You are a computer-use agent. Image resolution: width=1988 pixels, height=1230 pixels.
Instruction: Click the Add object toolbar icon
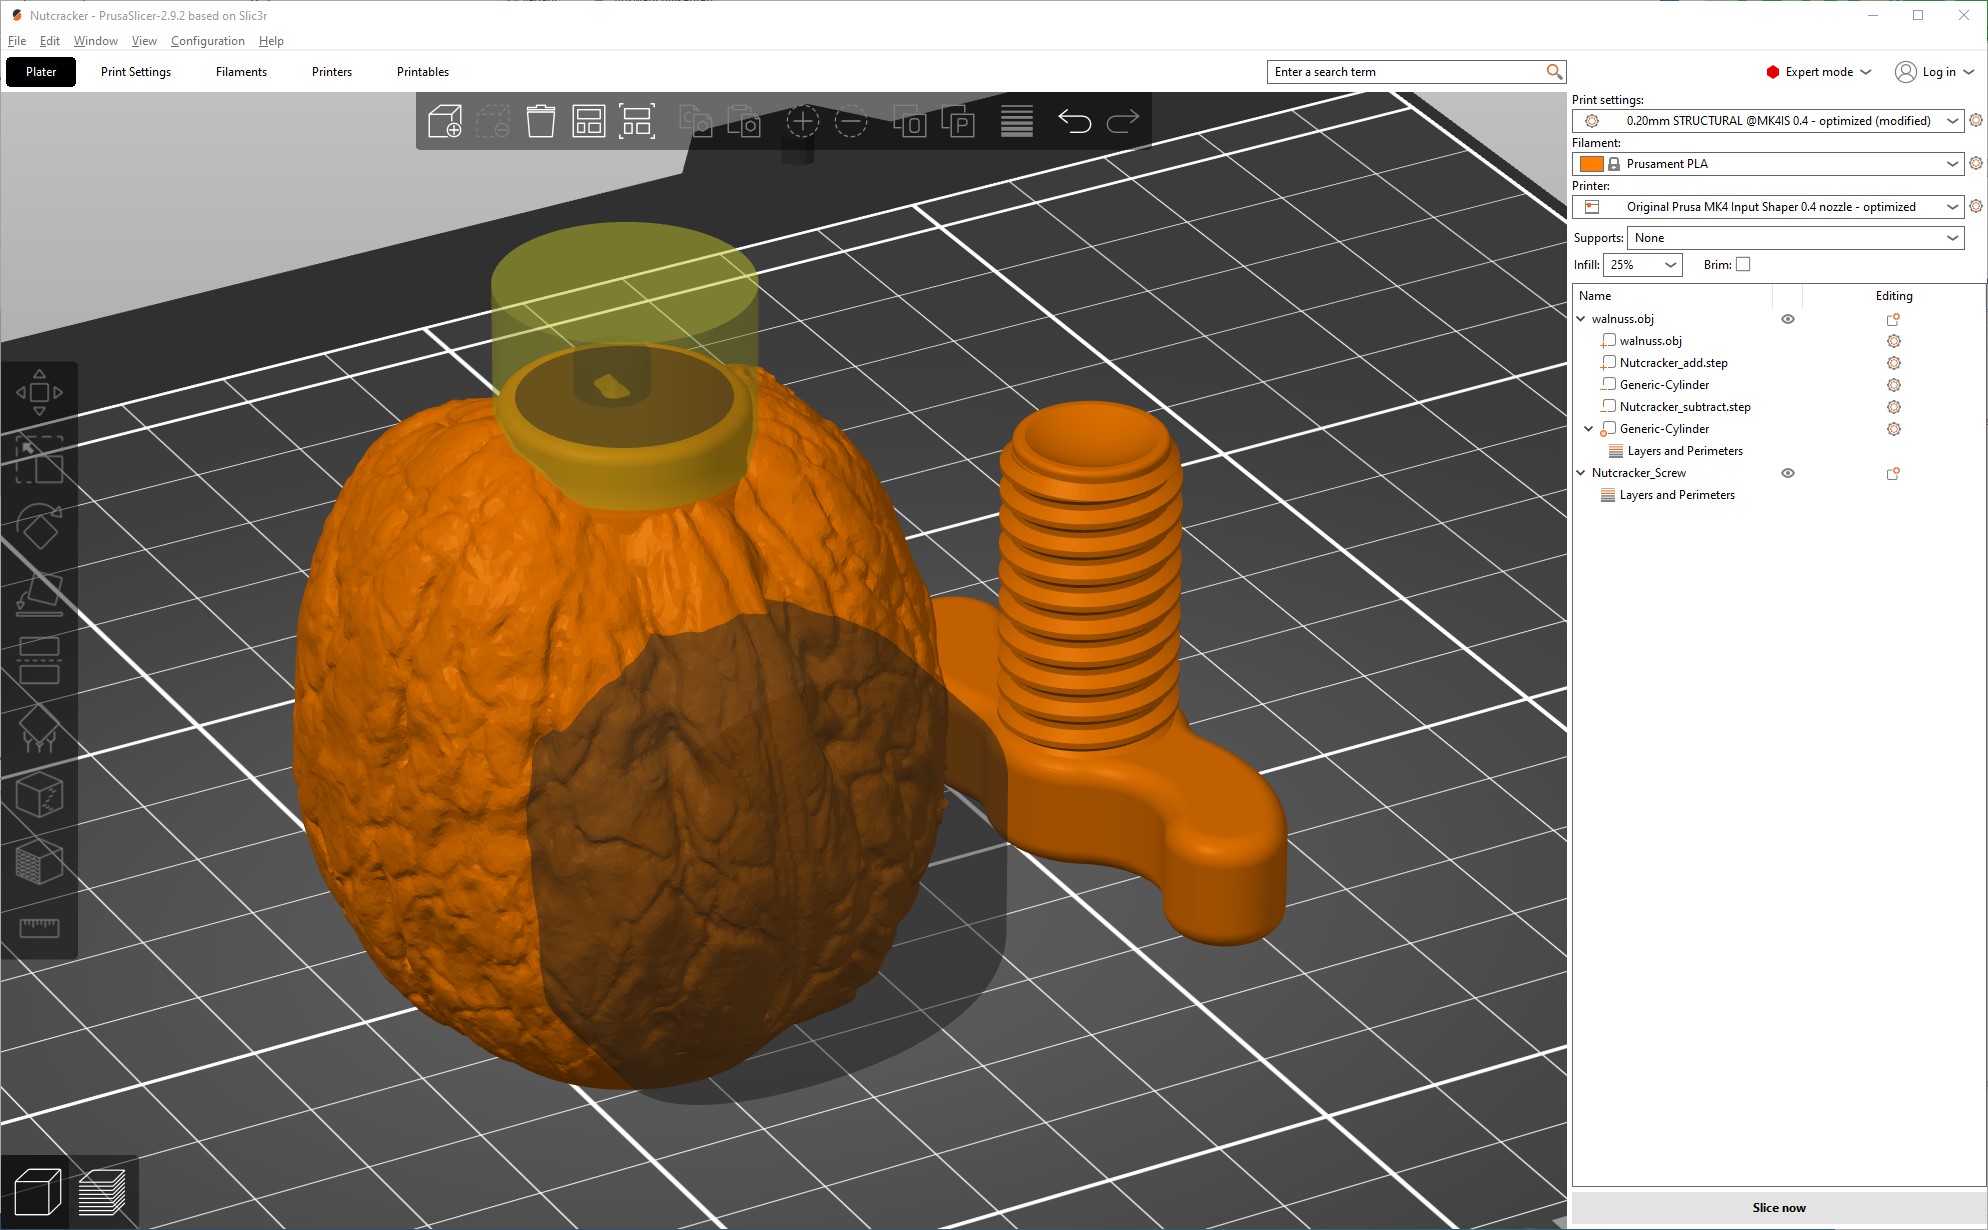444,122
